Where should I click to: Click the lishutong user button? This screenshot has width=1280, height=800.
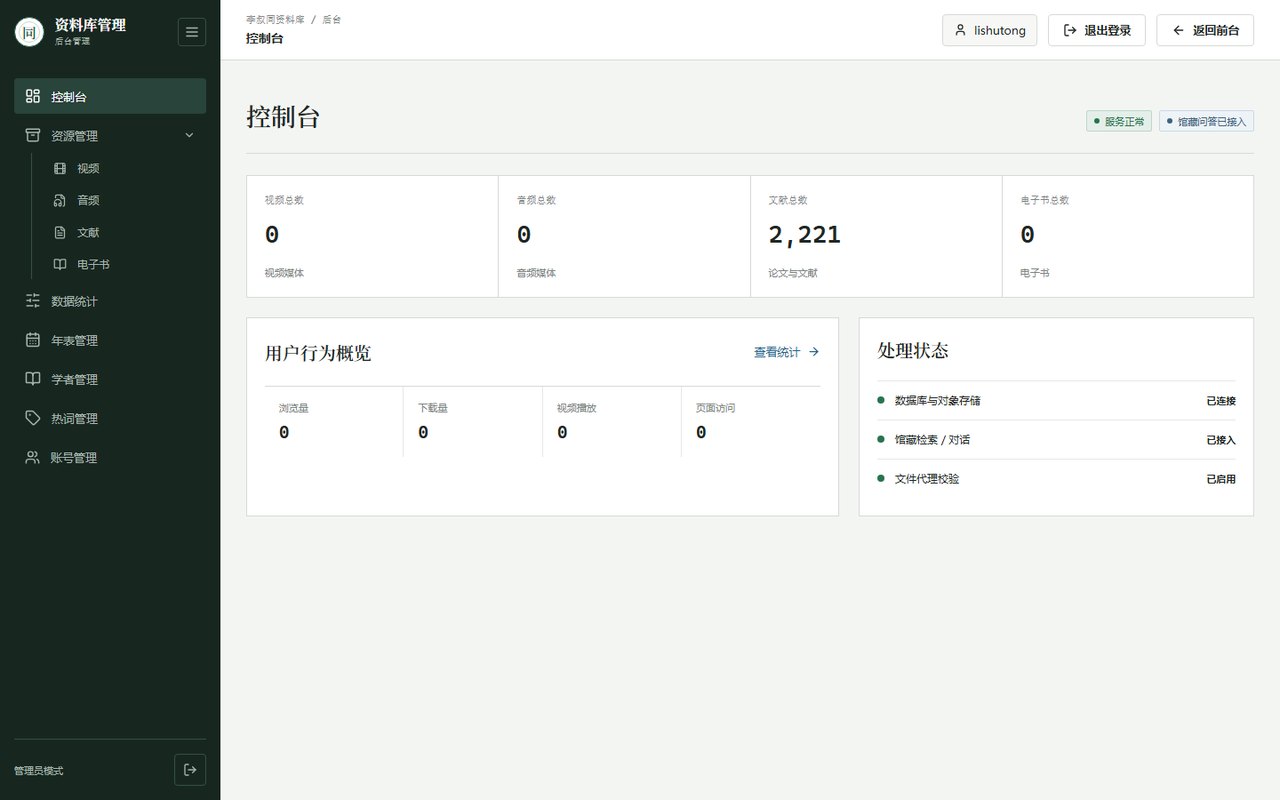tap(990, 30)
